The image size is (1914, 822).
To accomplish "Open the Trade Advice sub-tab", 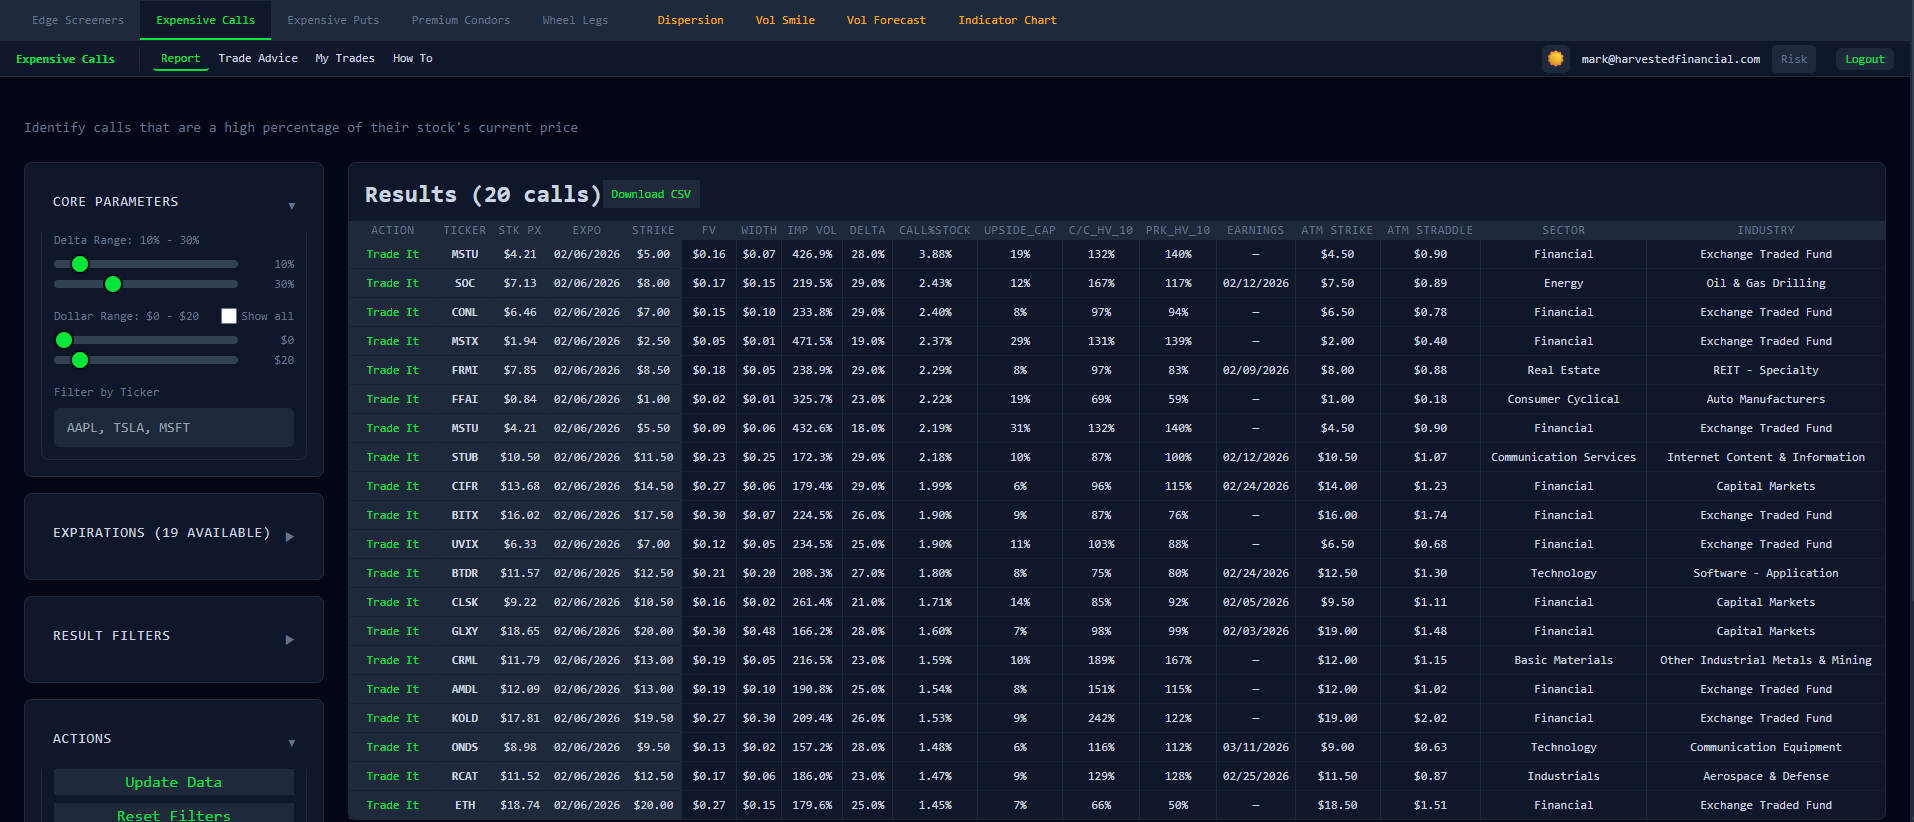I will pyautogui.click(x=258, y=58).
